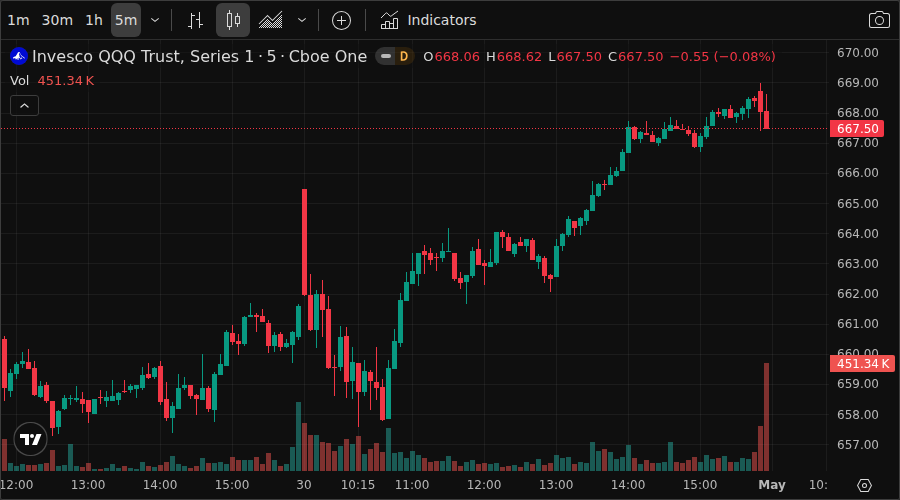Viewport: 900px width, 500px height.
Task: Click the 30 date marker on time axis
Action: click(x=304, y=485)
